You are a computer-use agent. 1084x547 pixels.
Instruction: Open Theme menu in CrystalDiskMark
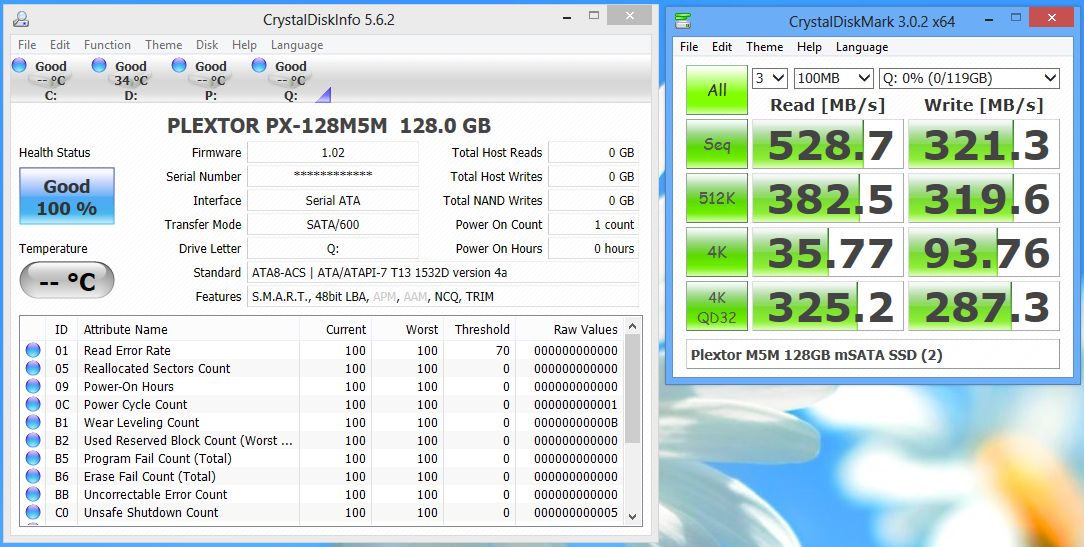coord(765,47)
